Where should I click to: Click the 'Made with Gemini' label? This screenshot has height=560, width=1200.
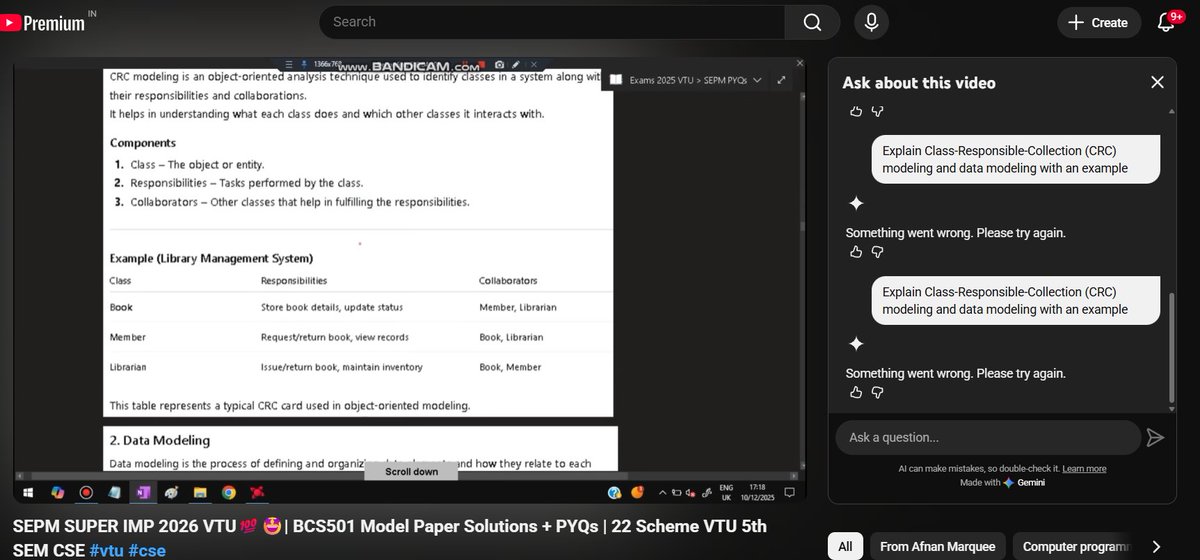pyautogui.click(x=1001, y=482)
